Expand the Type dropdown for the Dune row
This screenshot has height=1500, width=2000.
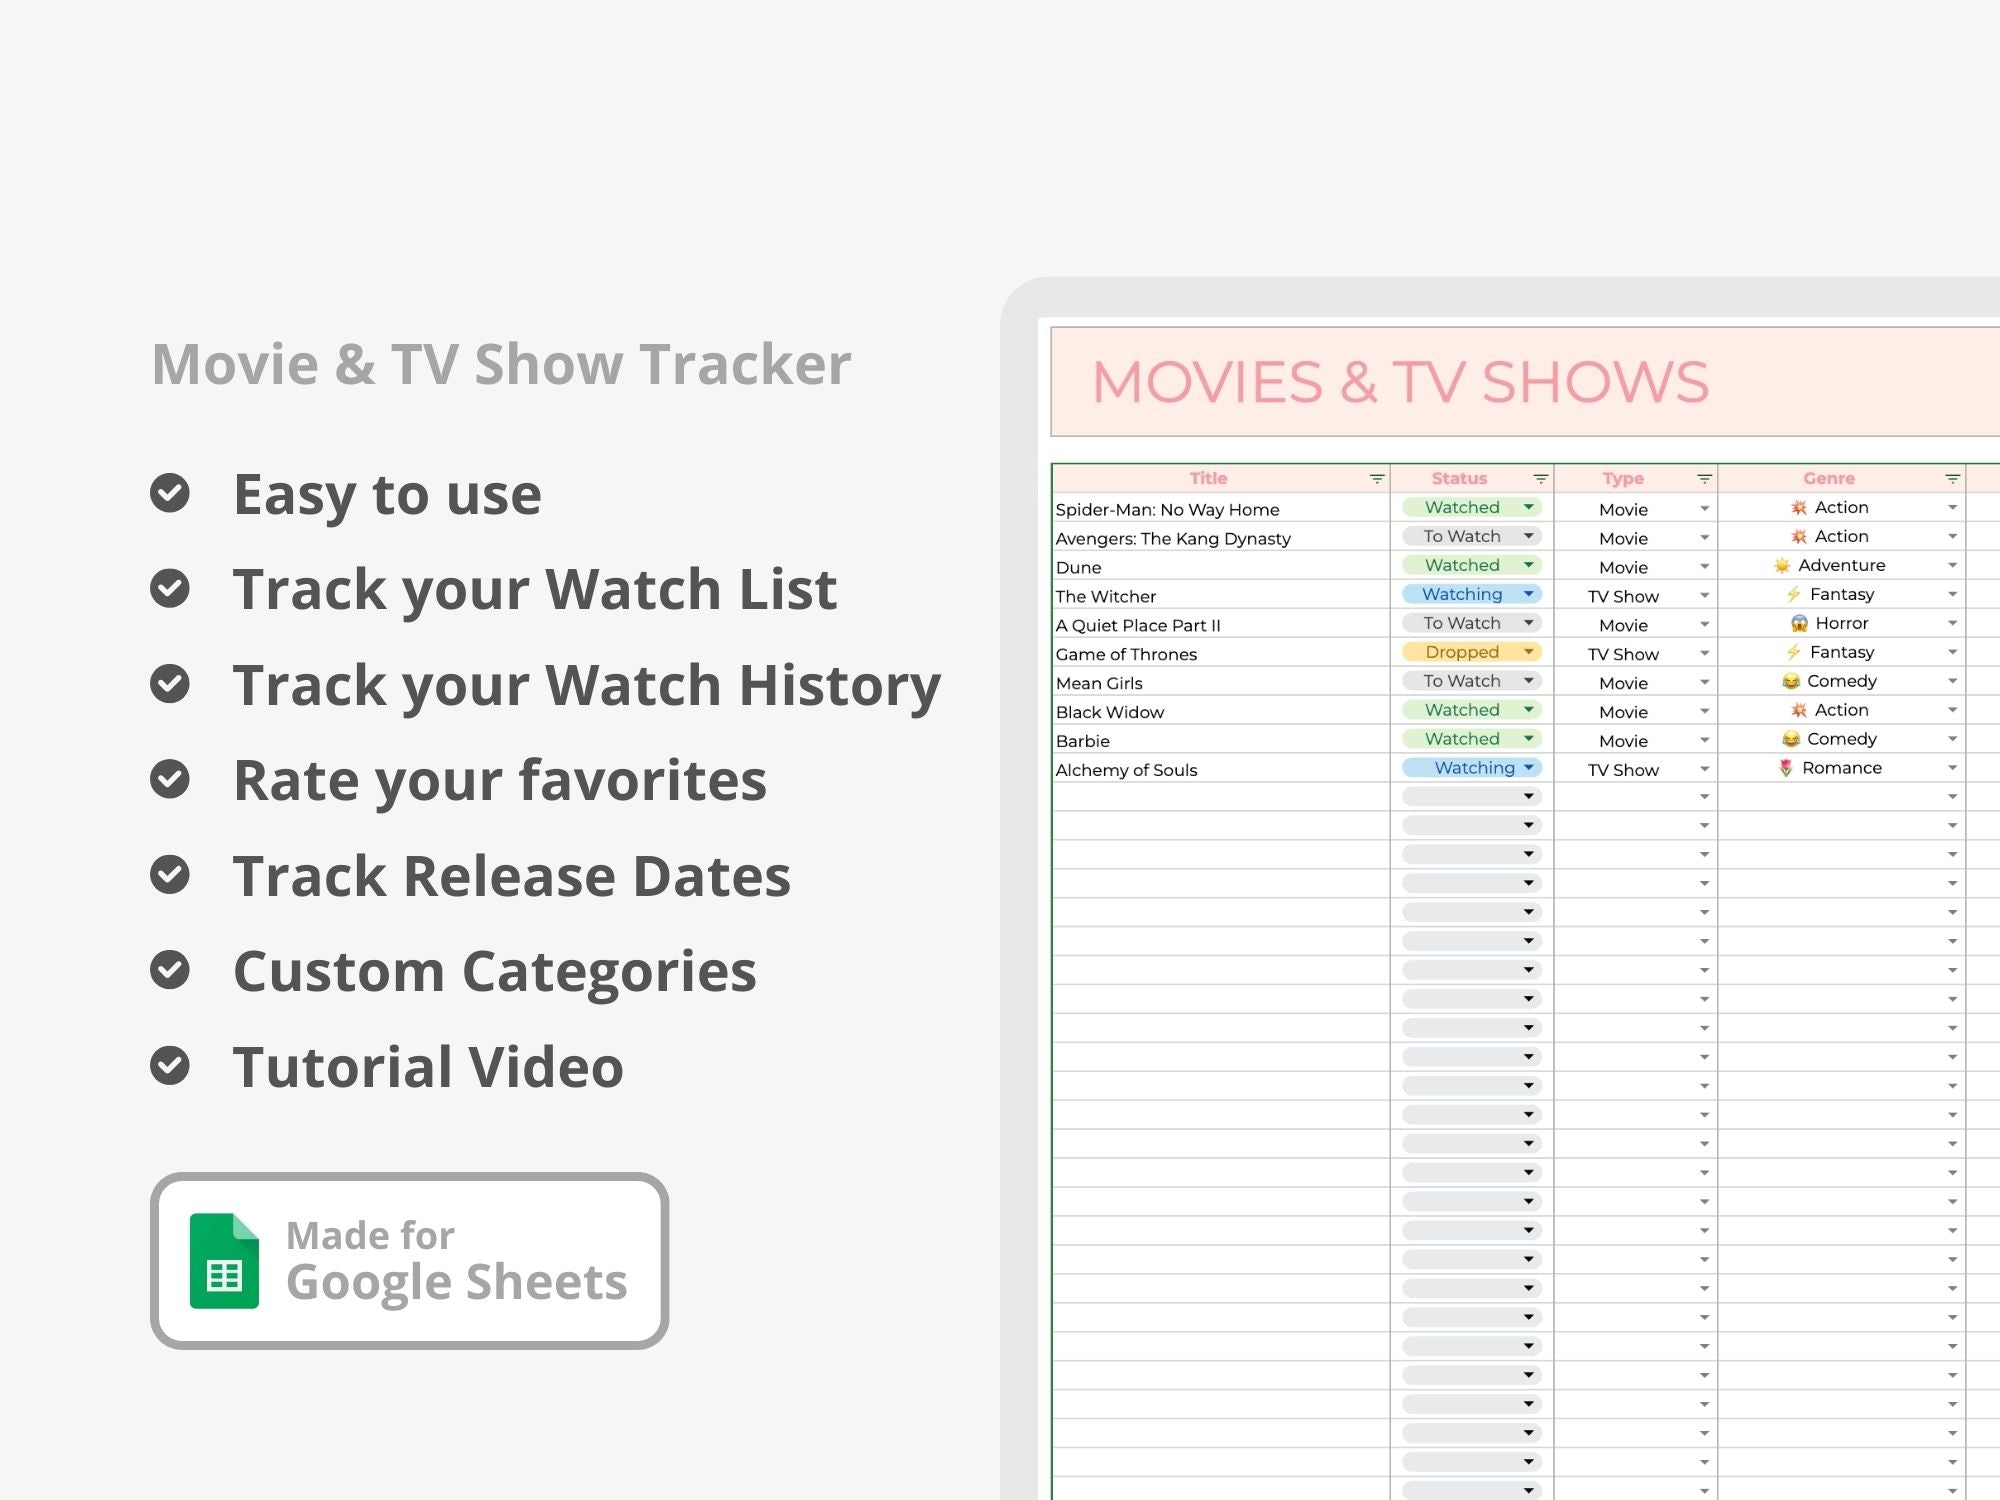1705,567
